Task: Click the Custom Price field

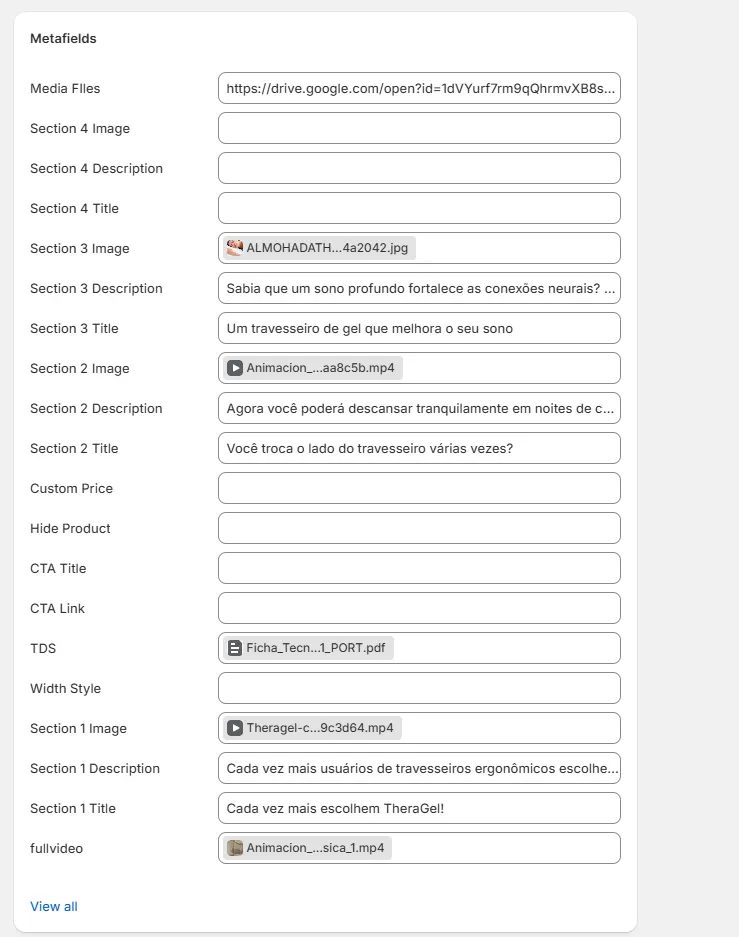Action: 419,489
